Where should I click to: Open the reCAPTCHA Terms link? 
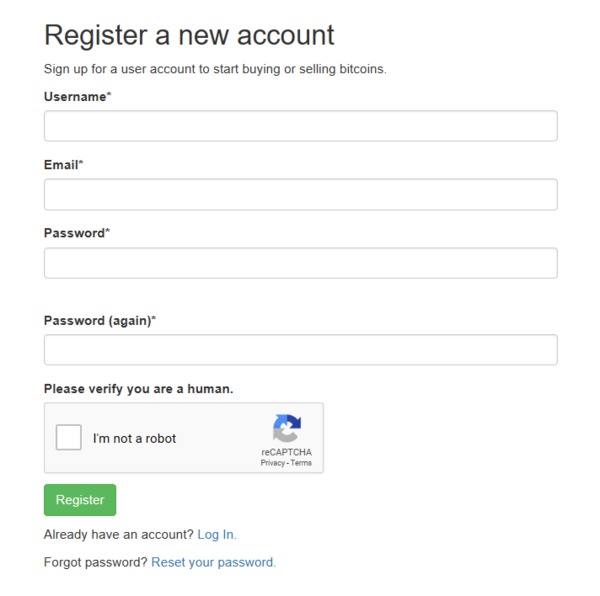coord(301,463)
